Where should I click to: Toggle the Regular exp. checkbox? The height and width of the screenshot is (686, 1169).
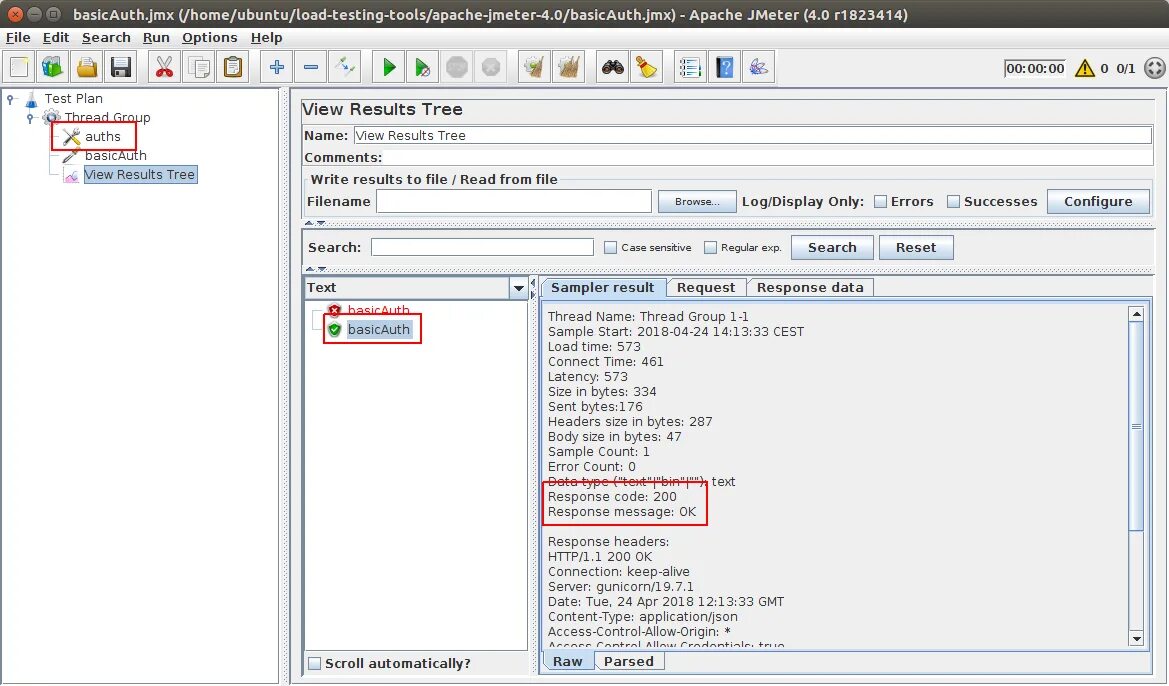(x=710, y=248)
